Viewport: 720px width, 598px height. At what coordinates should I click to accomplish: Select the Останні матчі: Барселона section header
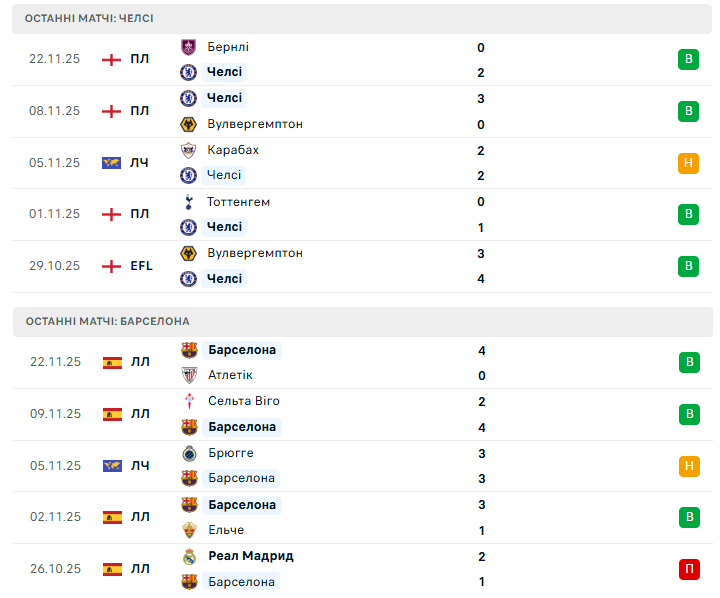(108, 321)
